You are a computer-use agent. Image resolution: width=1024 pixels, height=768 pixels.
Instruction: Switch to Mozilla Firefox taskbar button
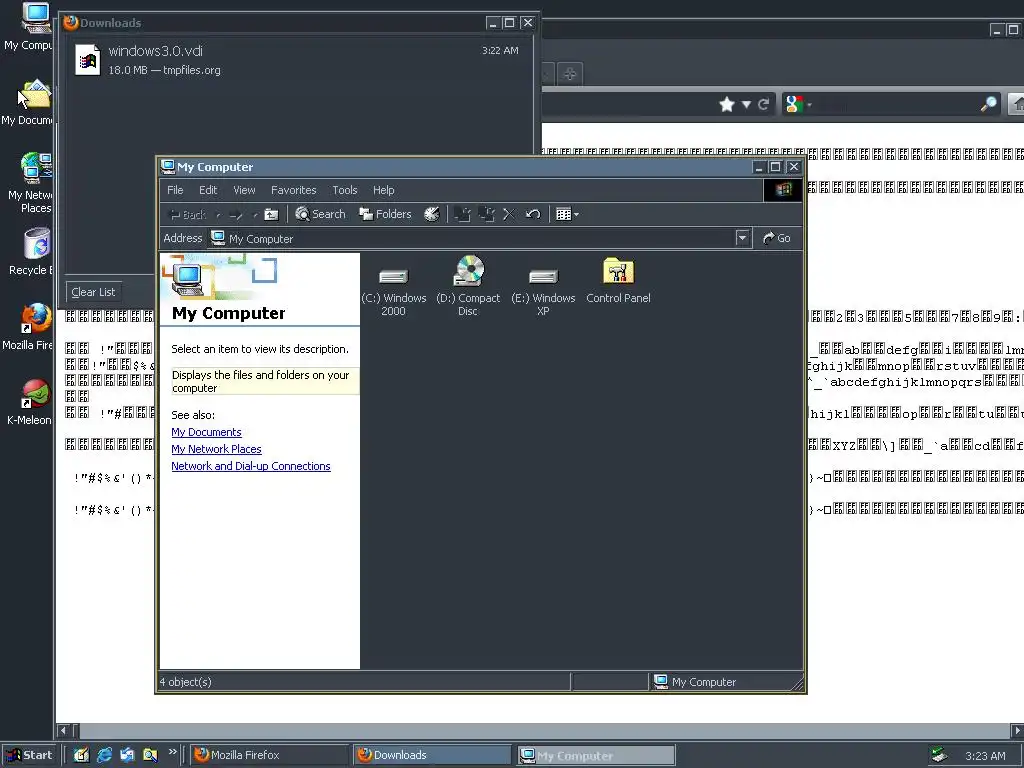(269, 755)
